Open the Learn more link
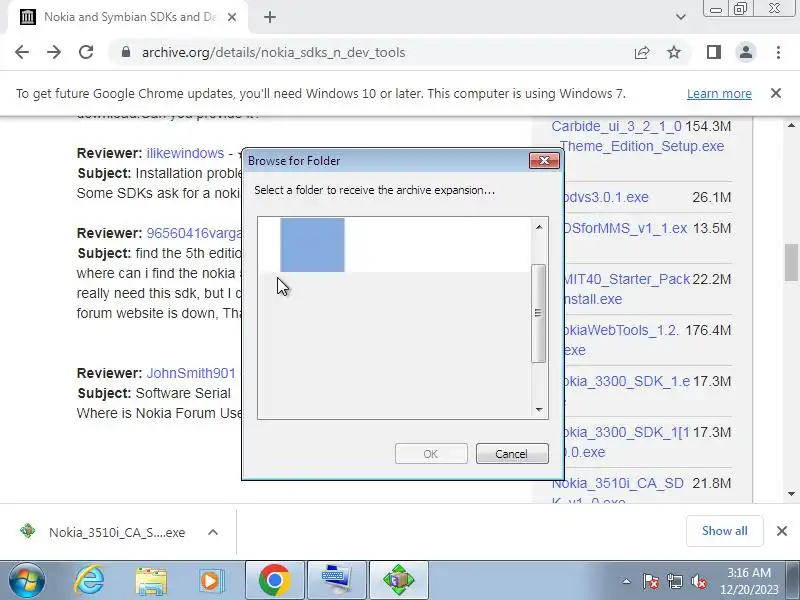This screenshot has height=600, width=800. tap(719, 93)
